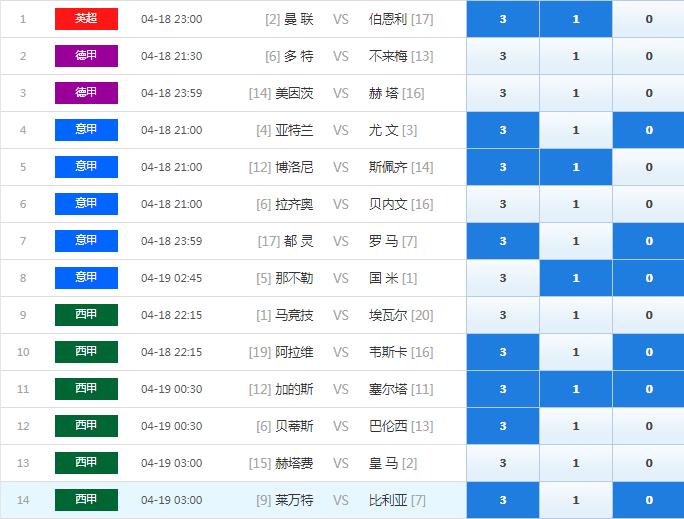Select match time 04-19 02:45
Screen dimensions: 684x519
pyautogui.click(x=171, y=278)
